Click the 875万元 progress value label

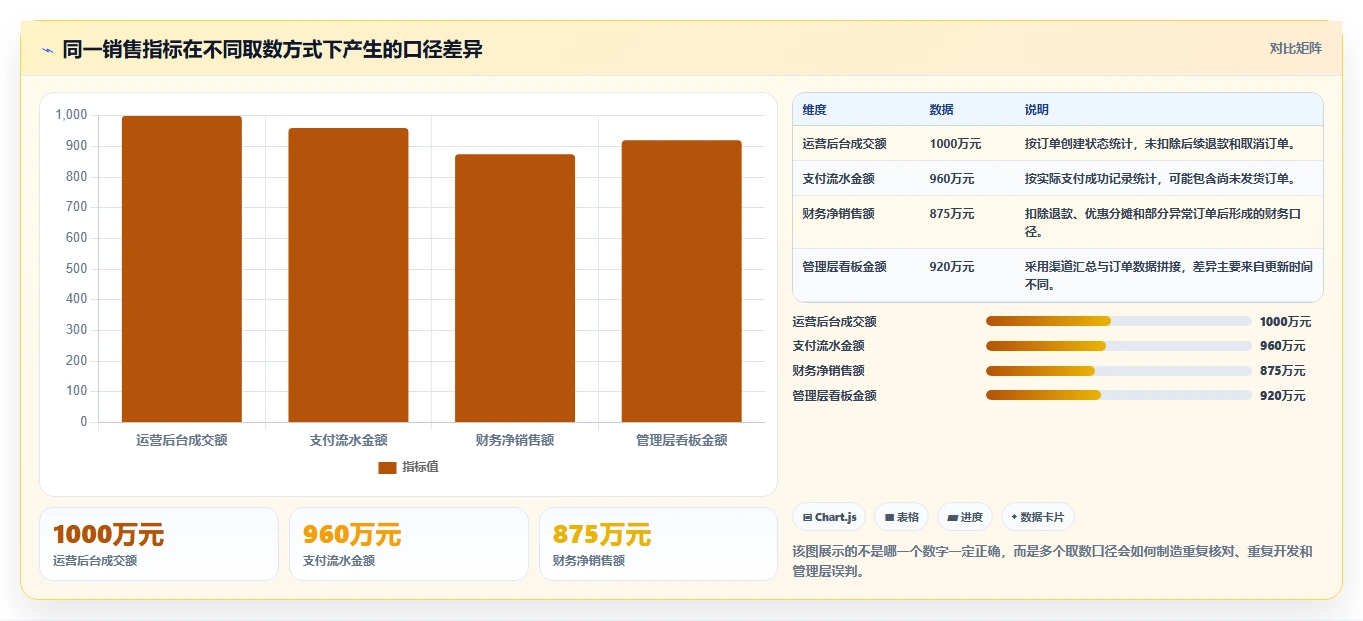[1283, 371]
